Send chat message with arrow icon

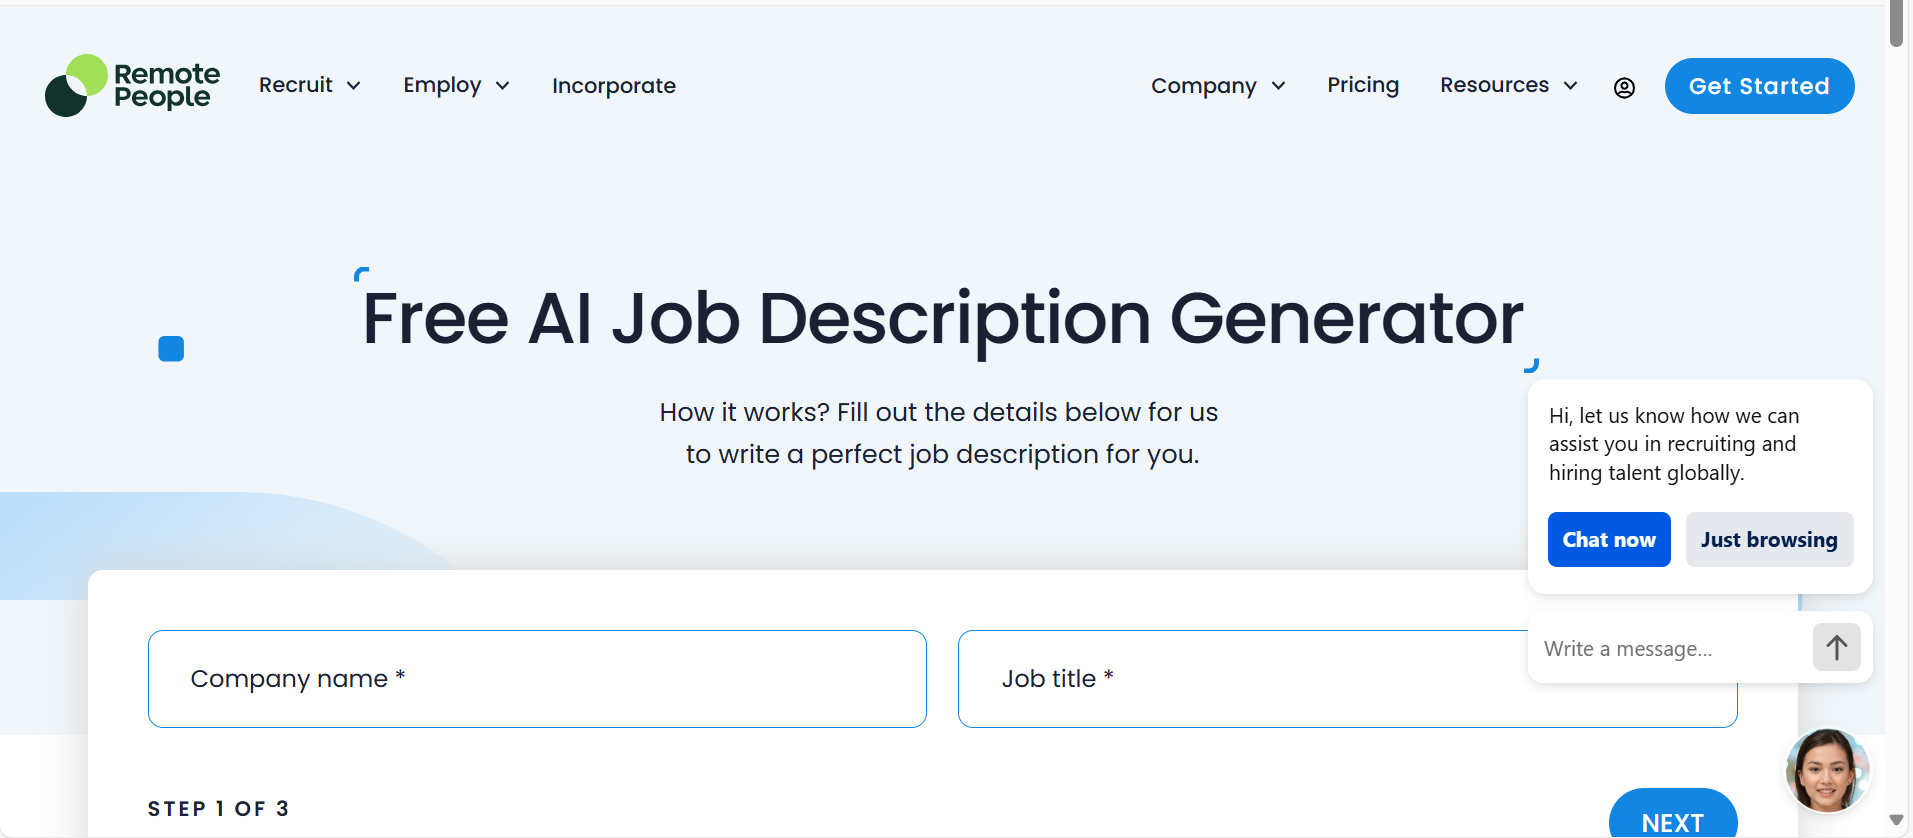point(1836,648)
